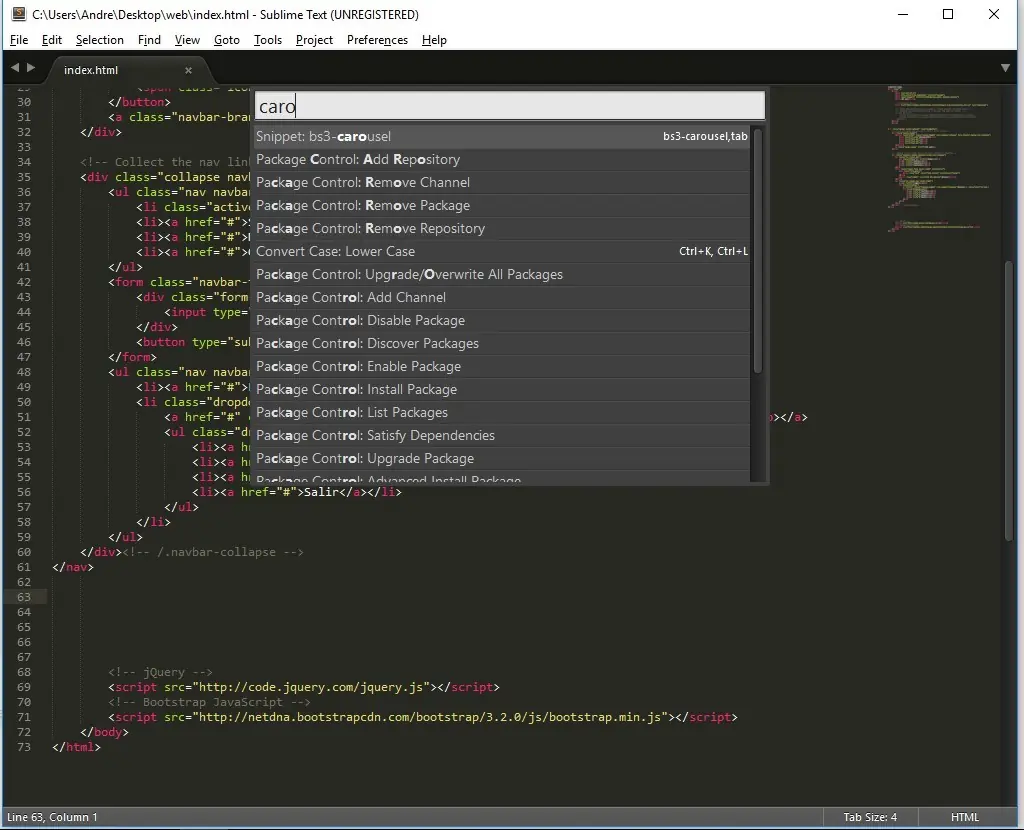This screenshot has height=830, width=1024.
Task: Click the jquery.js script URL on line 69
Action: tap(313, 687)
